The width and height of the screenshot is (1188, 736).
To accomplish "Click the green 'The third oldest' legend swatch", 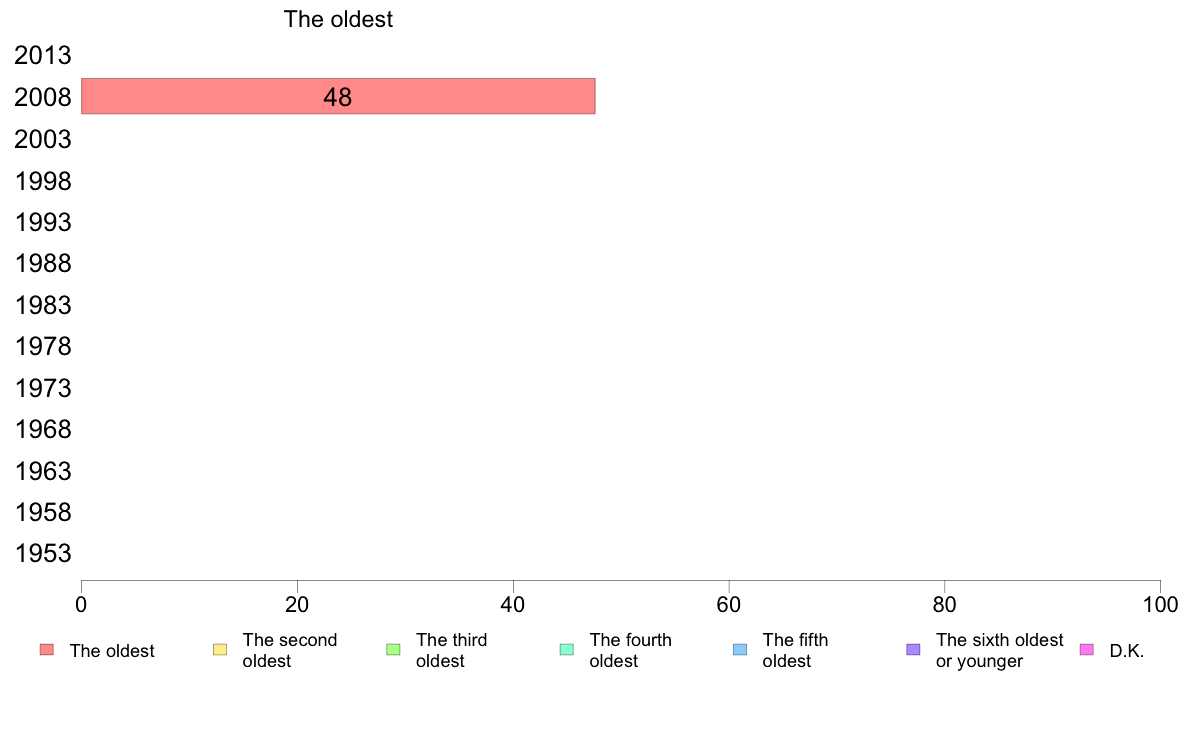I will [x=393, y=650].
